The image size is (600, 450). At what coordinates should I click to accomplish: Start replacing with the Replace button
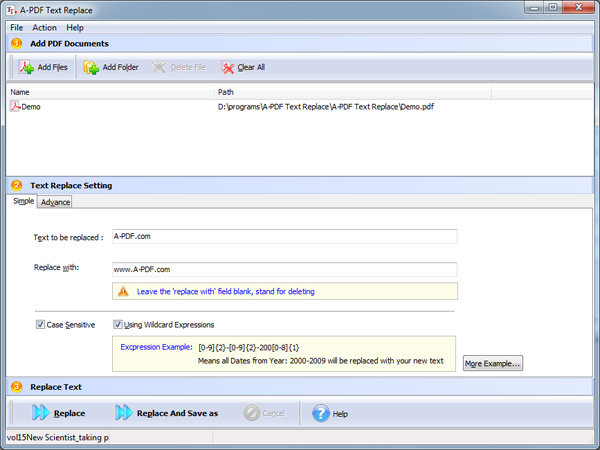tap(59, 413)
